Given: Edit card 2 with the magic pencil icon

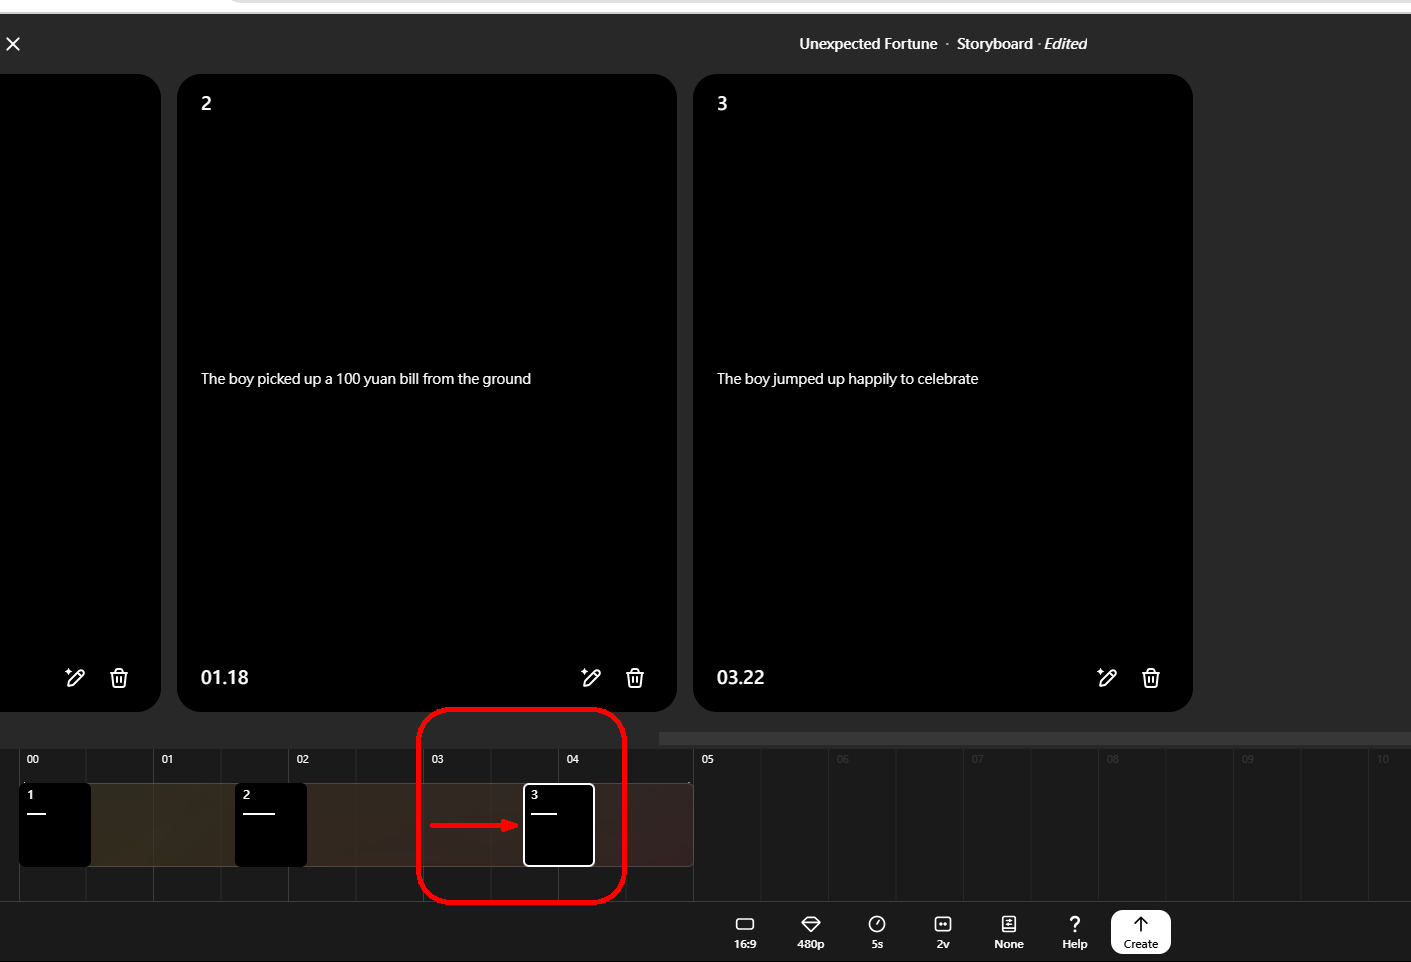Looking at the screenshot, I should point(591,678).
